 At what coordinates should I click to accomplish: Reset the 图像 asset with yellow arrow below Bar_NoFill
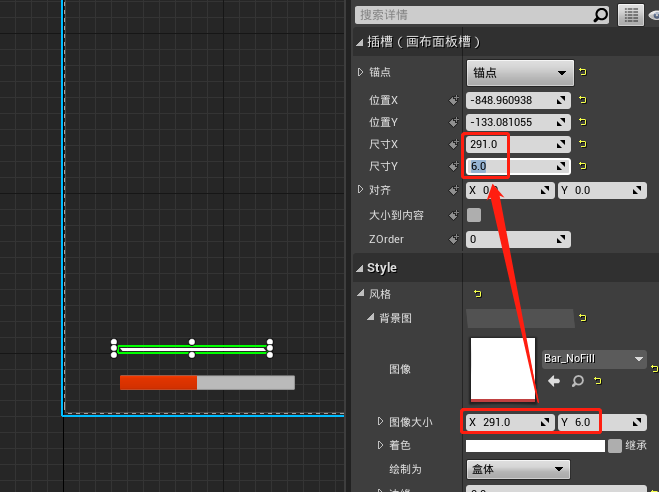598,381
